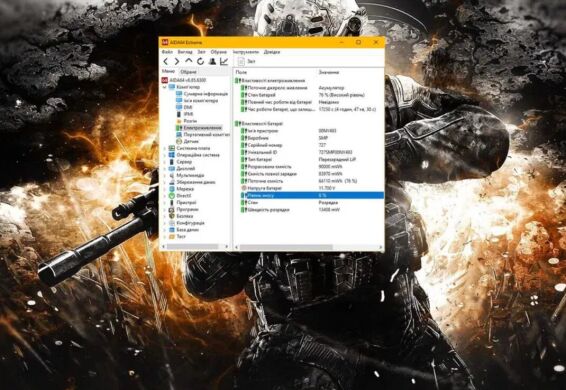This screenshot has height=390, width=566.
Task: Click right arrow of details panel scrollbar
Action: (x=381, y=247)
